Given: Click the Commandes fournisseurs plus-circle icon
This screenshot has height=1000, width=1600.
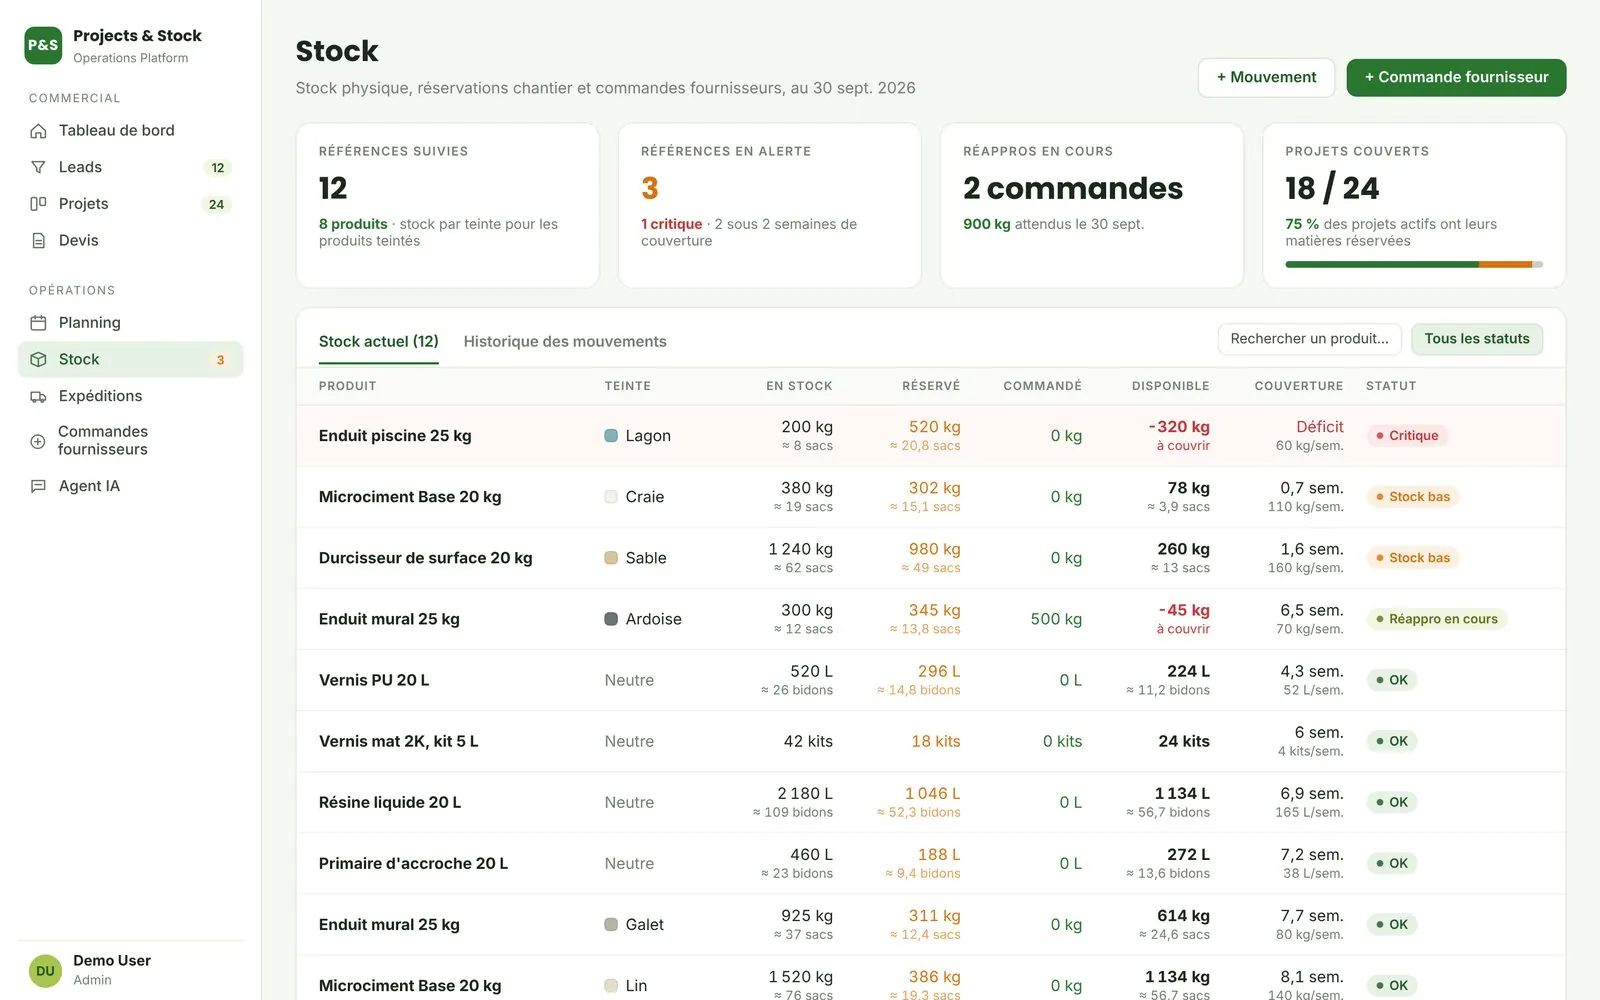Looking at the screenshot, I should [x=38, y=441].
